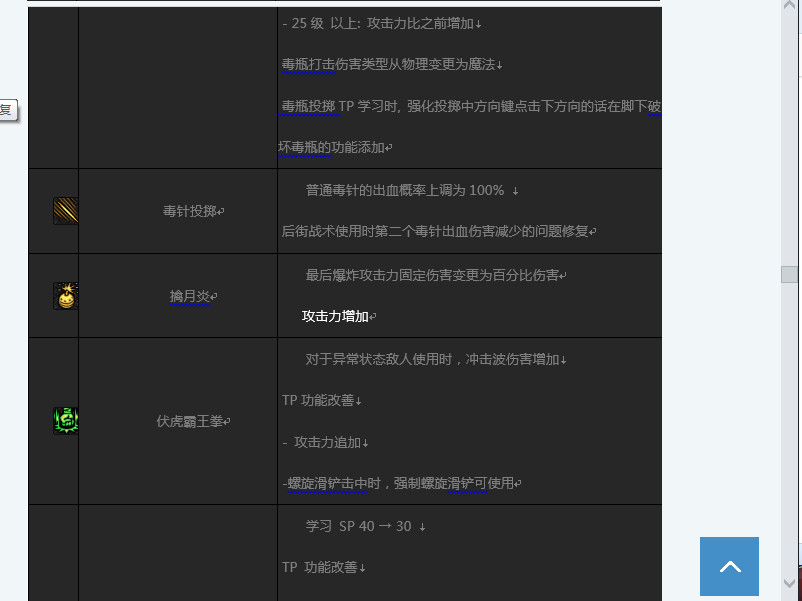Click the line - 攻击力追加

(322, 442)
